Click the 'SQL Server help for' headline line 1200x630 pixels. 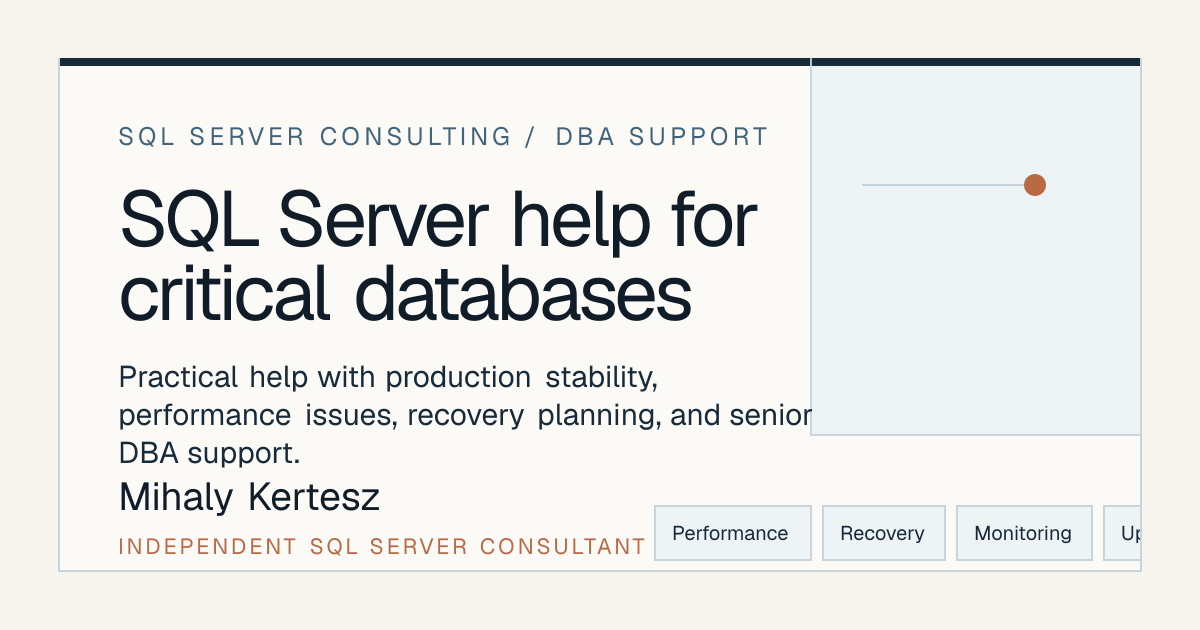coord(438,220)
